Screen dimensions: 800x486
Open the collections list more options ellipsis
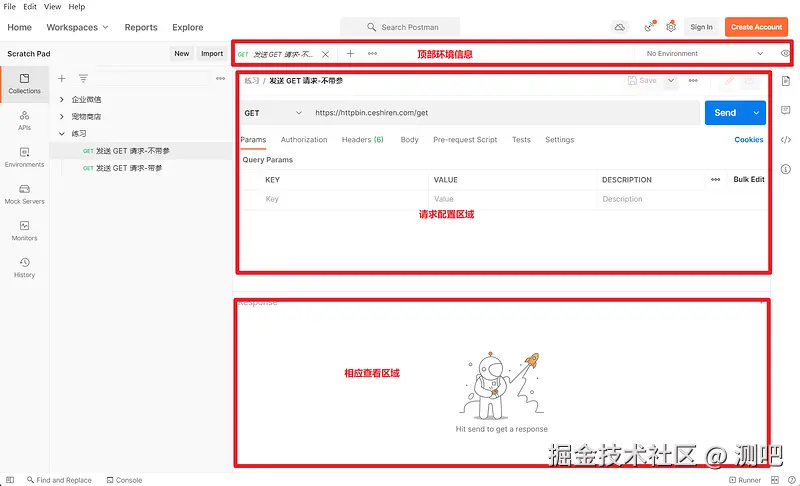220,79
